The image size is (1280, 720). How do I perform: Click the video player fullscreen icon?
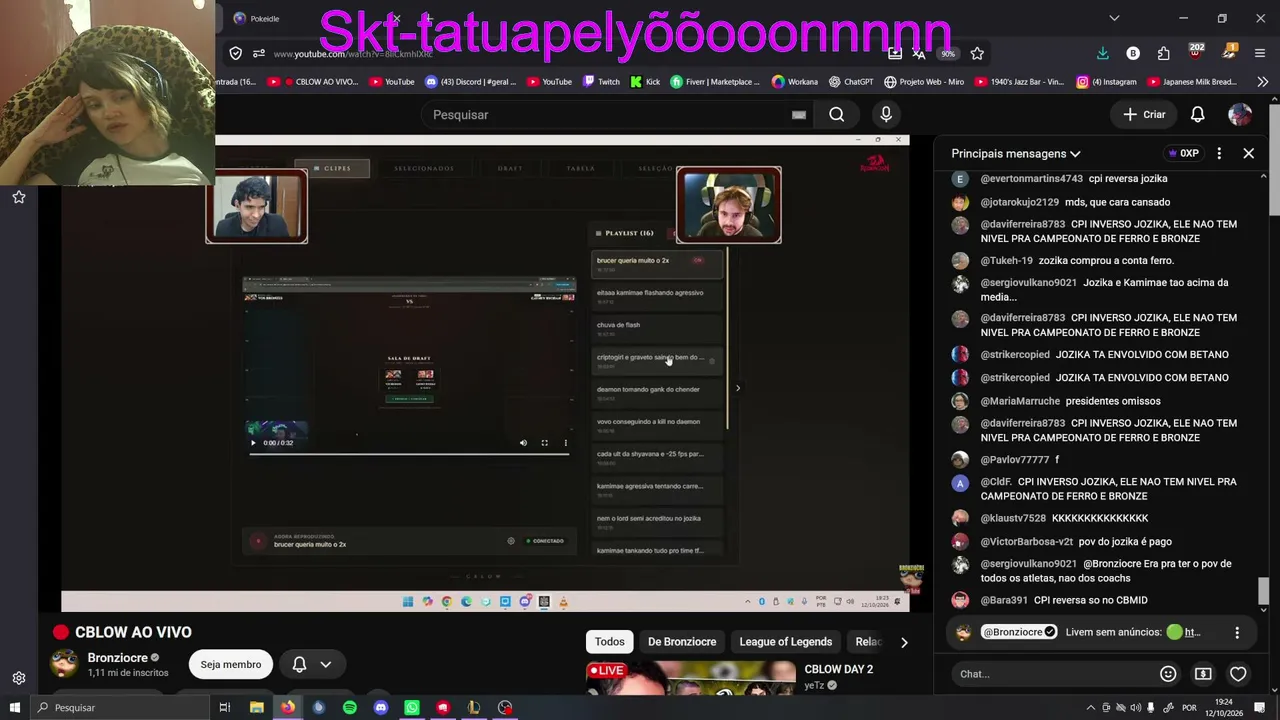tap(544, 443)
